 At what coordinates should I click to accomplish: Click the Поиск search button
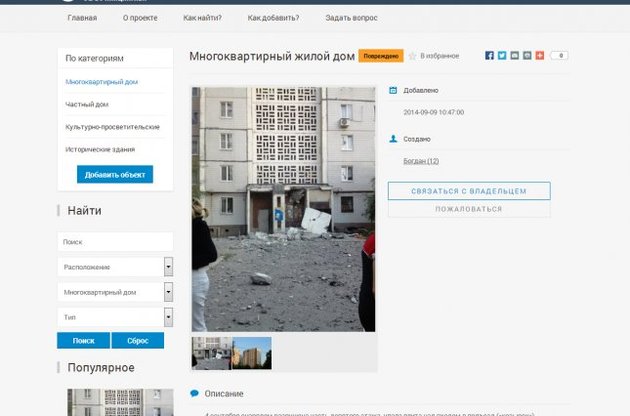(x=84, y=340)
